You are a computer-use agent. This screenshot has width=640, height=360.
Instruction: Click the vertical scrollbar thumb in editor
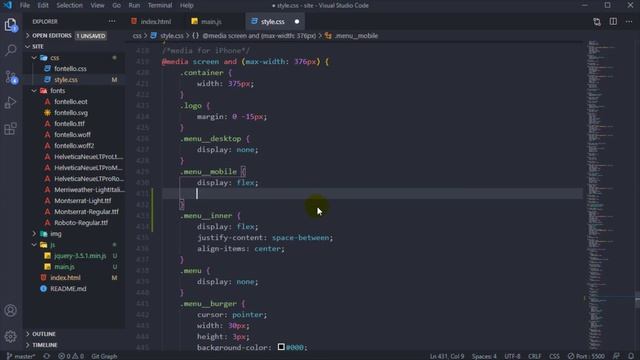(x=638, y=300)
